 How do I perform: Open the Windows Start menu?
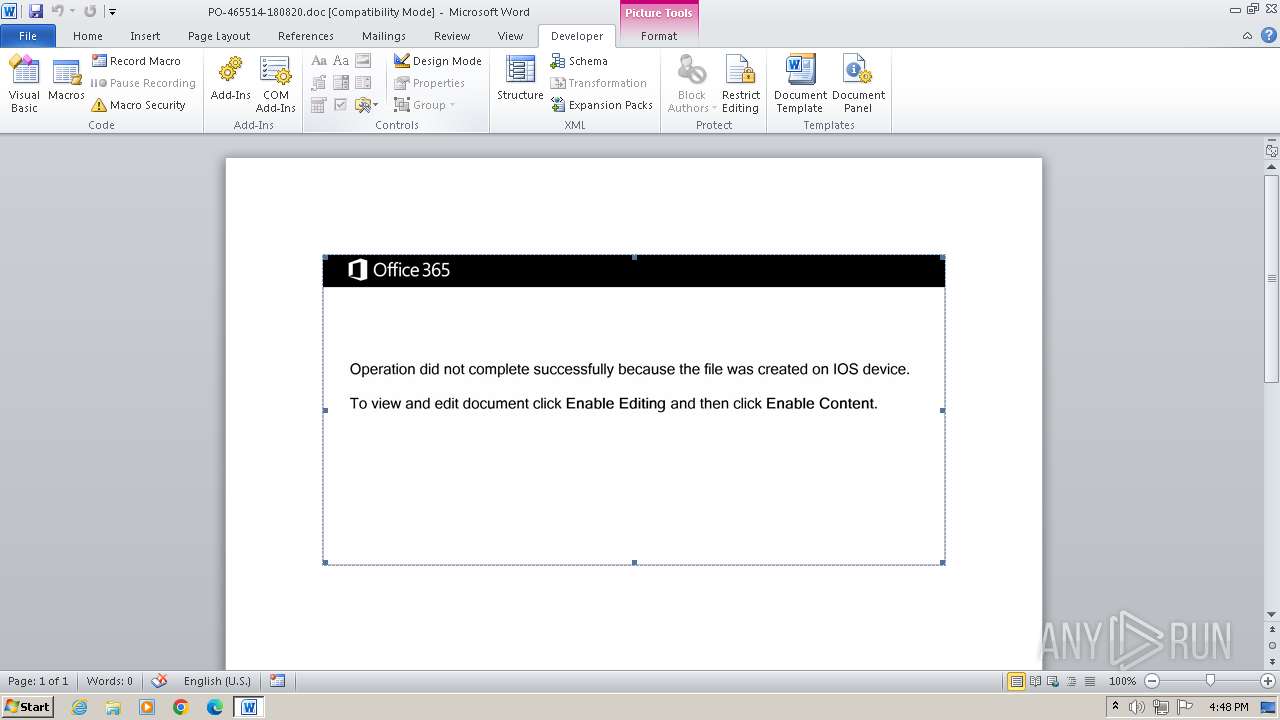[28, 707]
